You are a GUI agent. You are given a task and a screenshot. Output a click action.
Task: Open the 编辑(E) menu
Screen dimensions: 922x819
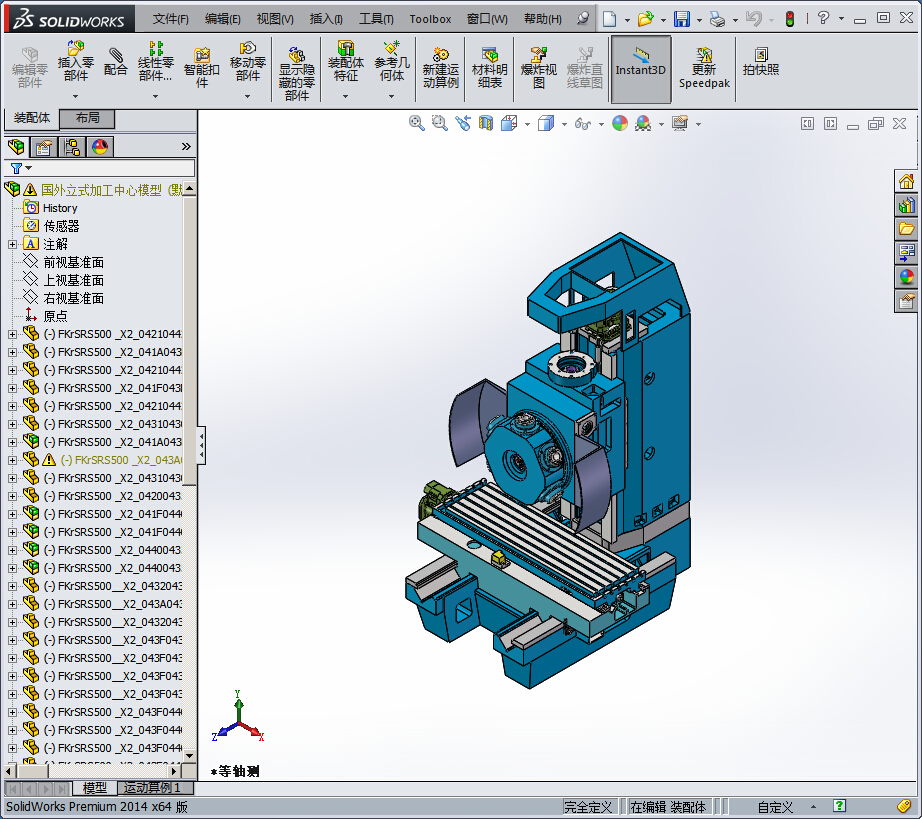(222, 19)
